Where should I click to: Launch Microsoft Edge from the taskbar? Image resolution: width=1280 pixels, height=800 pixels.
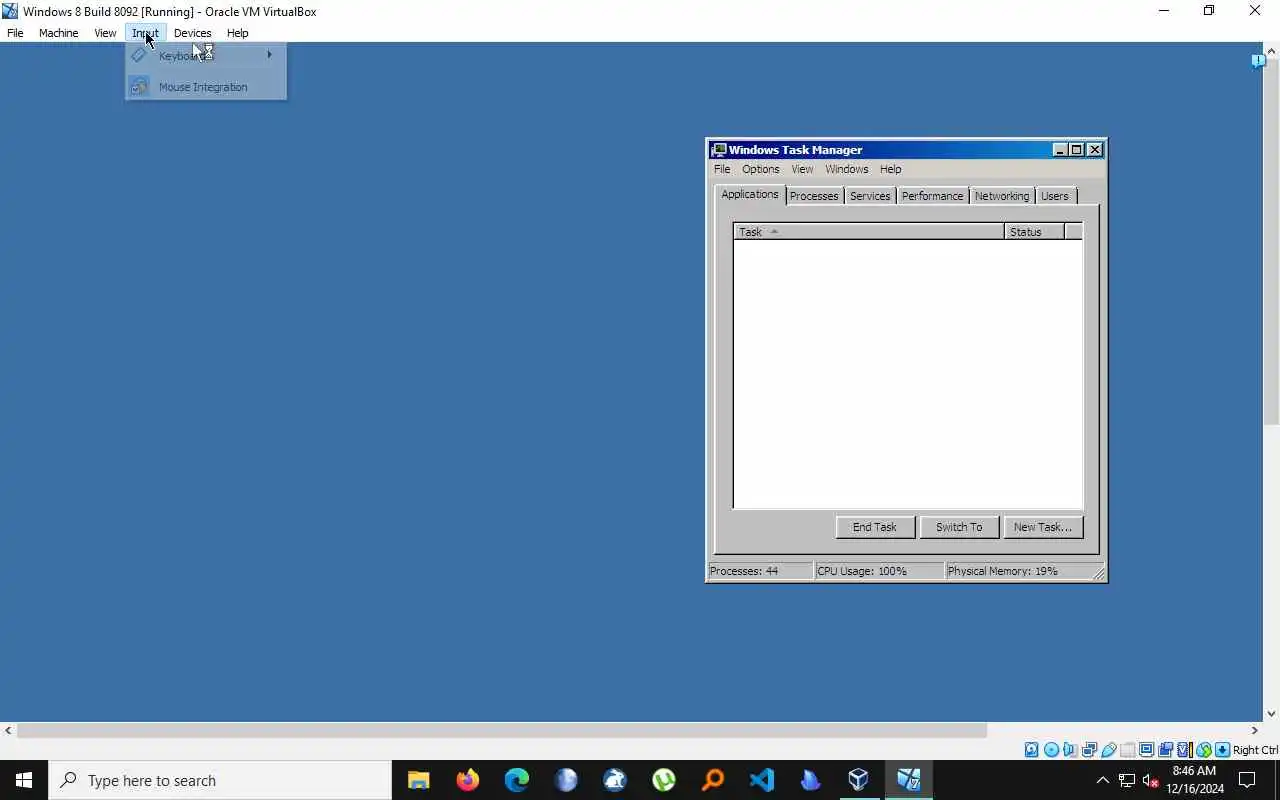tap(516, 780)
